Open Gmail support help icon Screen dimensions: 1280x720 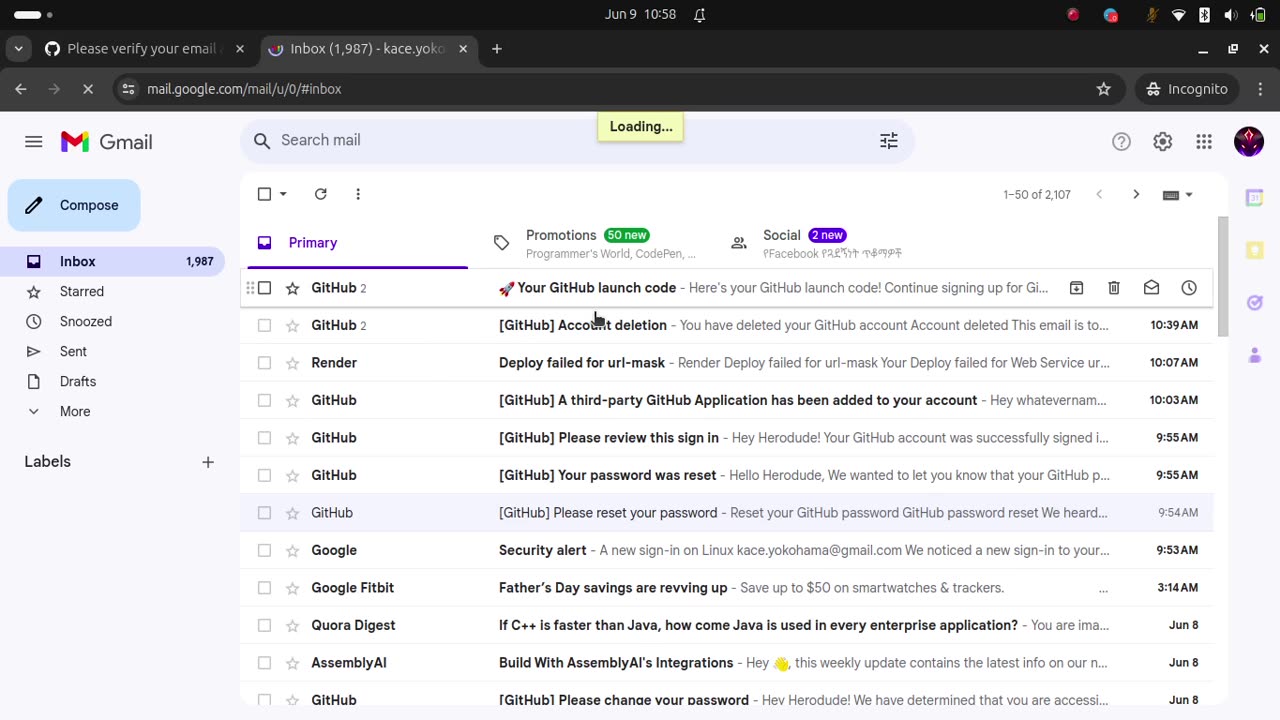click(x=1121, y=142)
